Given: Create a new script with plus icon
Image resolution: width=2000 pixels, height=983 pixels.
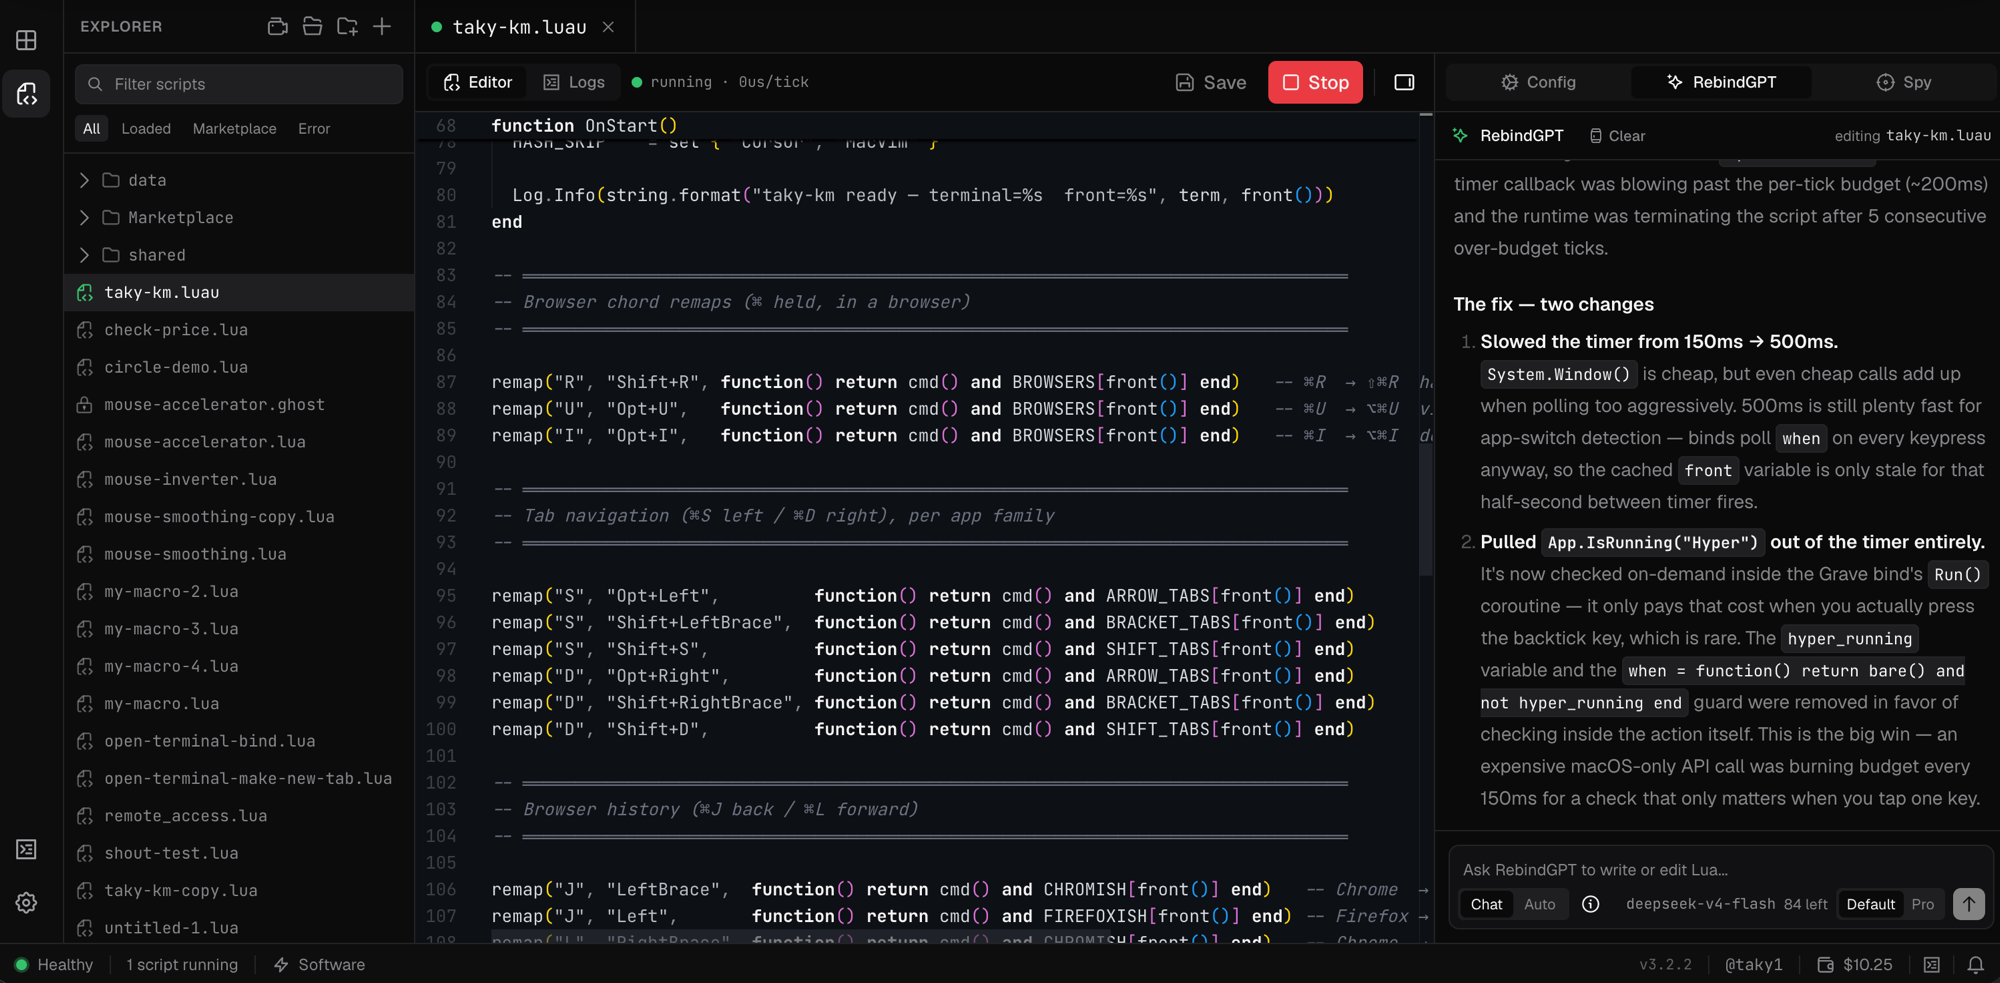Looking at the screenshot, I should (382, 27).
